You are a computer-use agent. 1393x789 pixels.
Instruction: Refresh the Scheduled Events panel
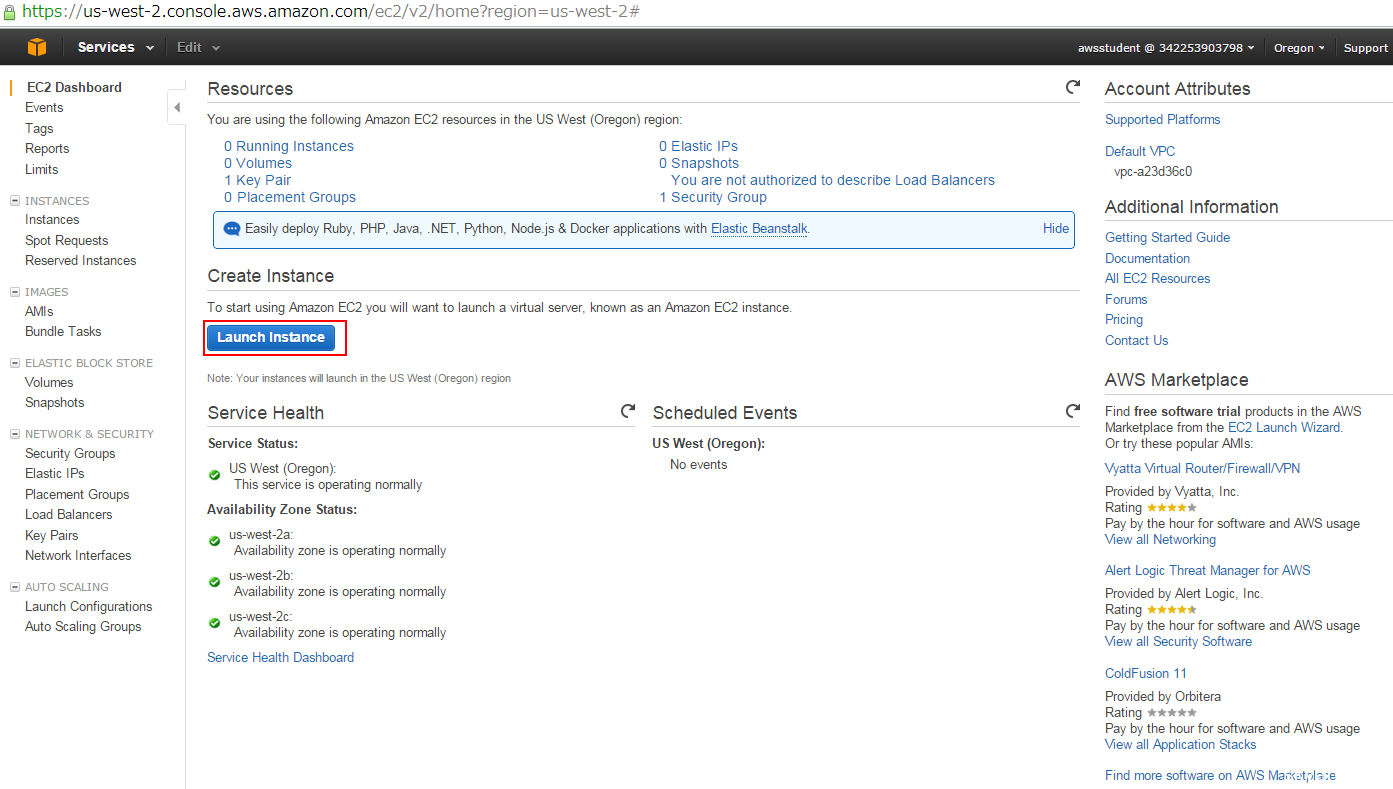(1072, 411)
